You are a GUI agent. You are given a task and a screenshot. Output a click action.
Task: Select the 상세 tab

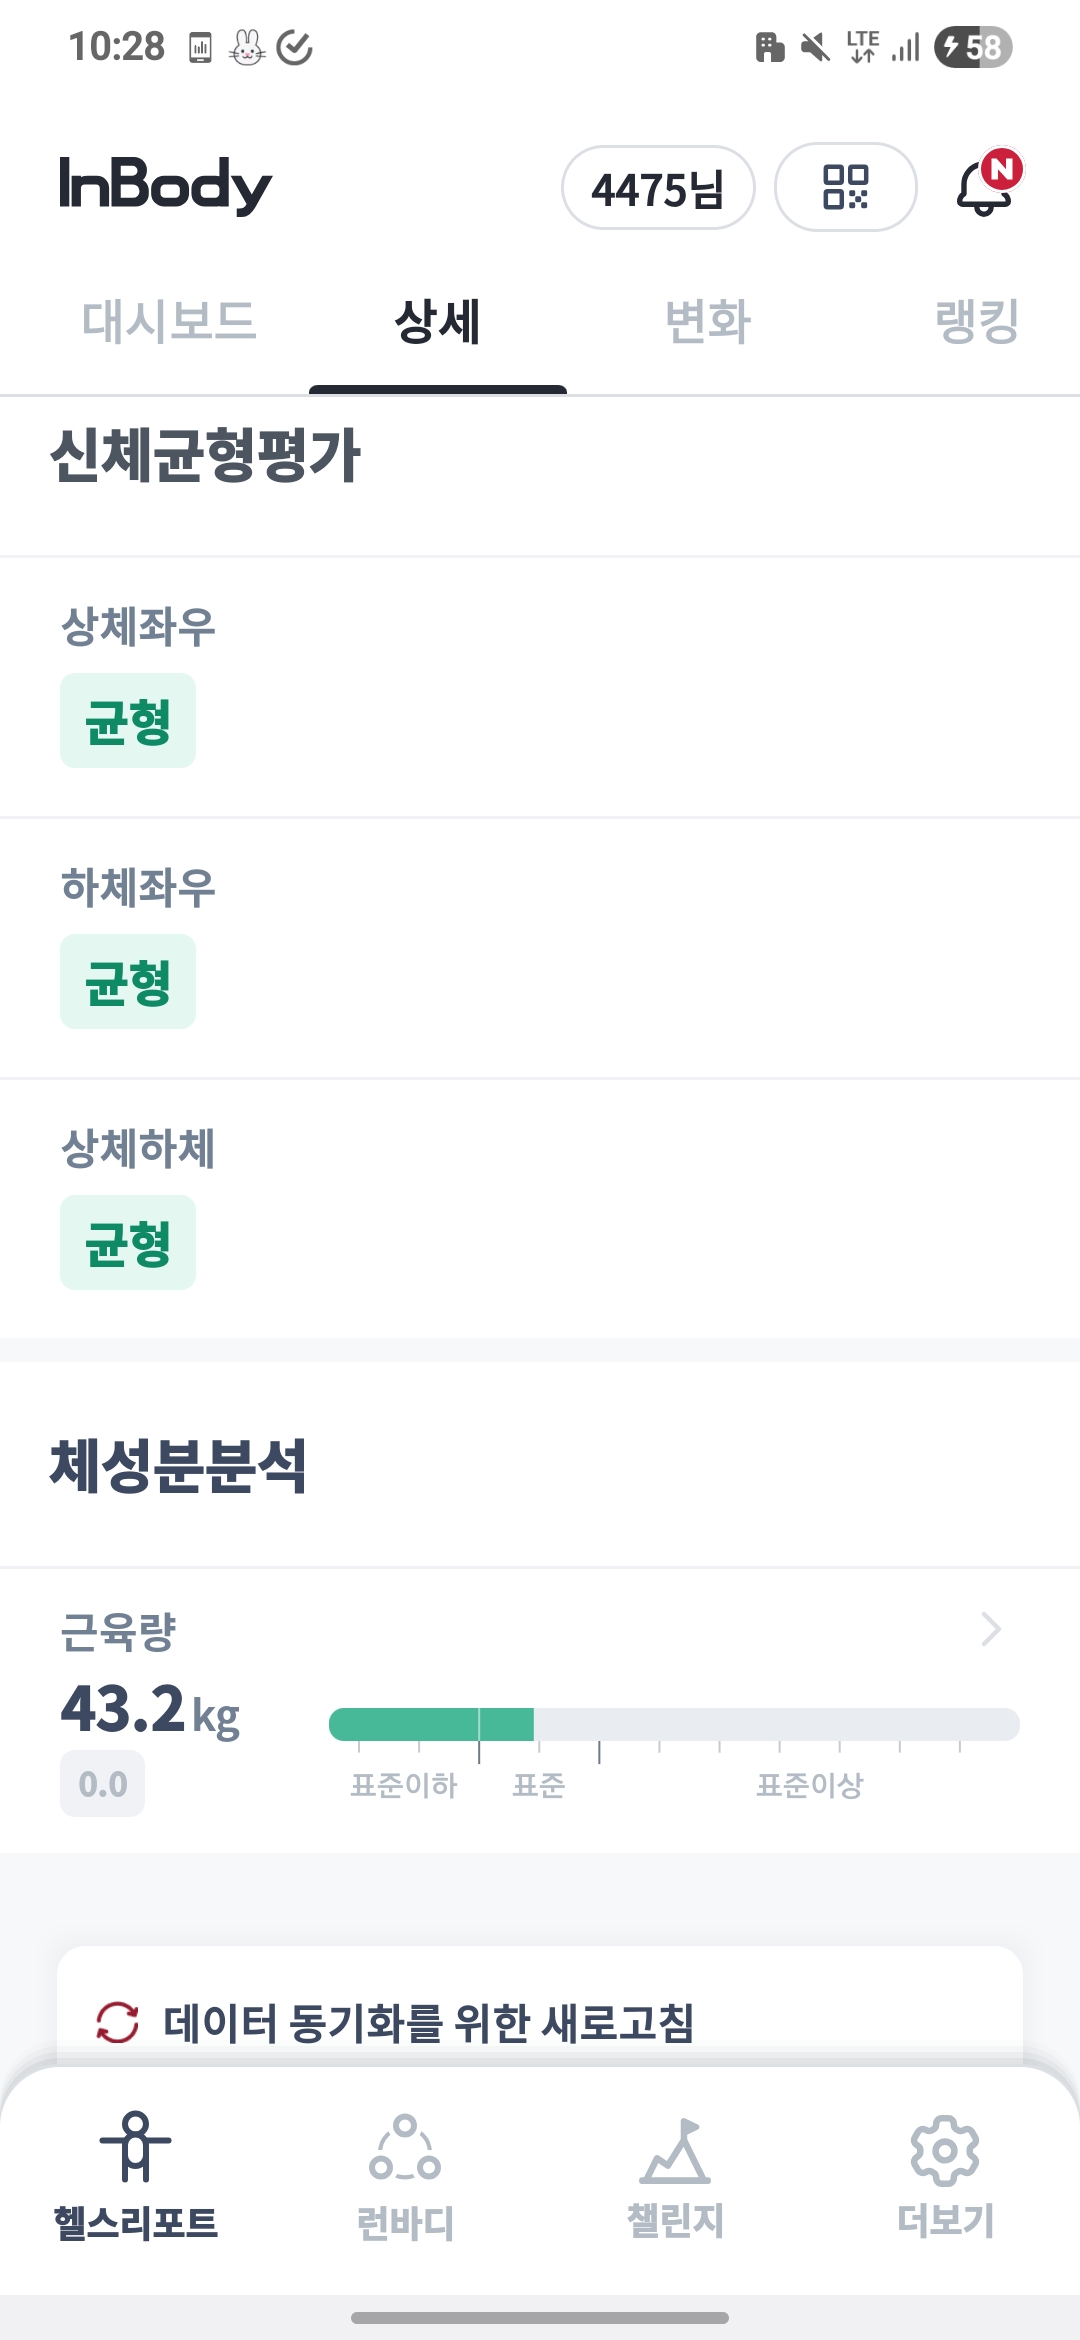pyautogui.click(x=438, y=322)
